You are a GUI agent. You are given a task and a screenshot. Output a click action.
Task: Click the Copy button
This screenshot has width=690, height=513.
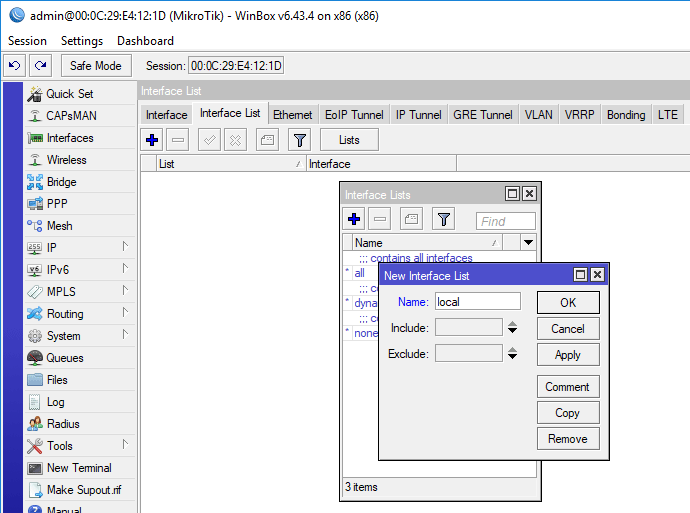pos(568,413)
